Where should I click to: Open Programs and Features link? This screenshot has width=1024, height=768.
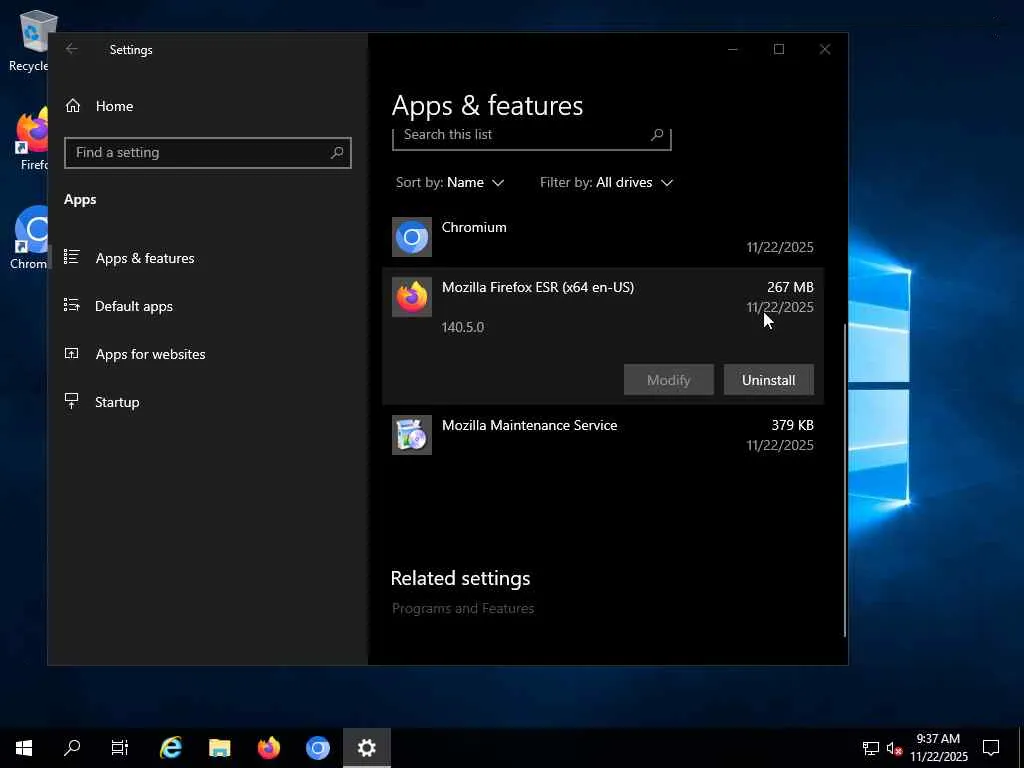pyautogui.click(x=463, y=608)
